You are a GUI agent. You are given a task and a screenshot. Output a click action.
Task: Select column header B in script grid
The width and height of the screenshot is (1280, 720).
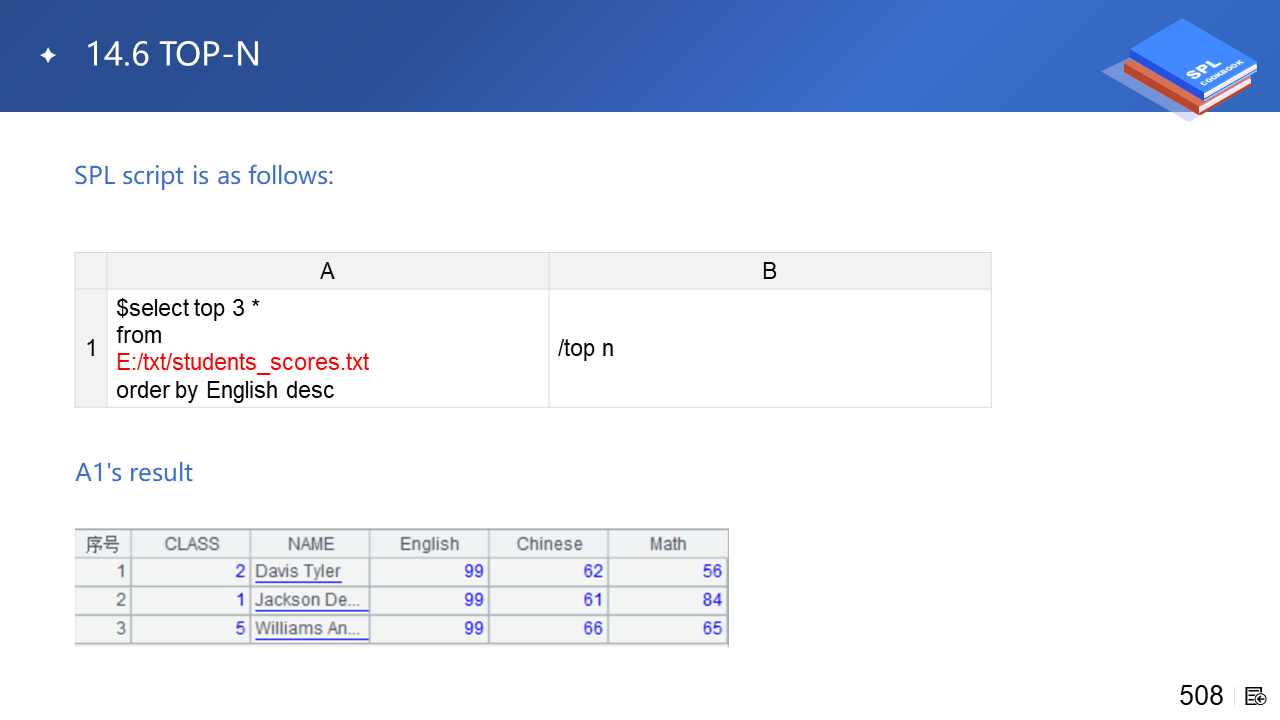(769, 271)
